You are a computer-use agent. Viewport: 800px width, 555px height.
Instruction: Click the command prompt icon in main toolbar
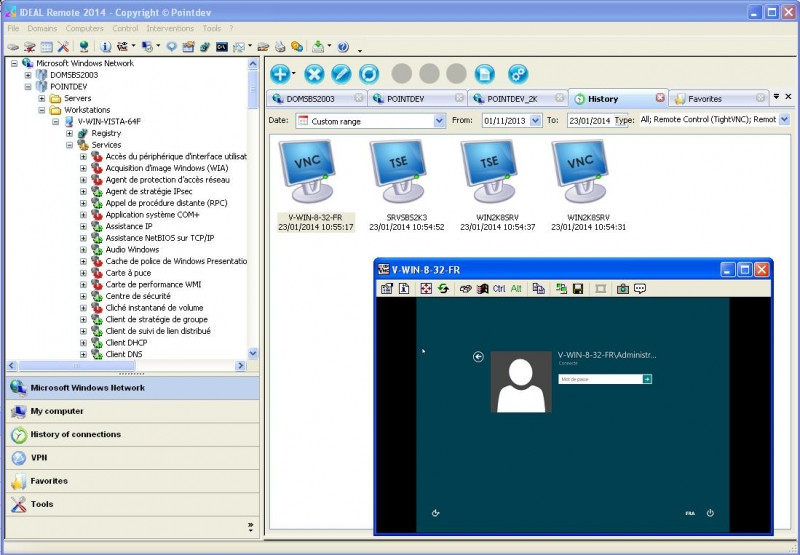[221, 47]
